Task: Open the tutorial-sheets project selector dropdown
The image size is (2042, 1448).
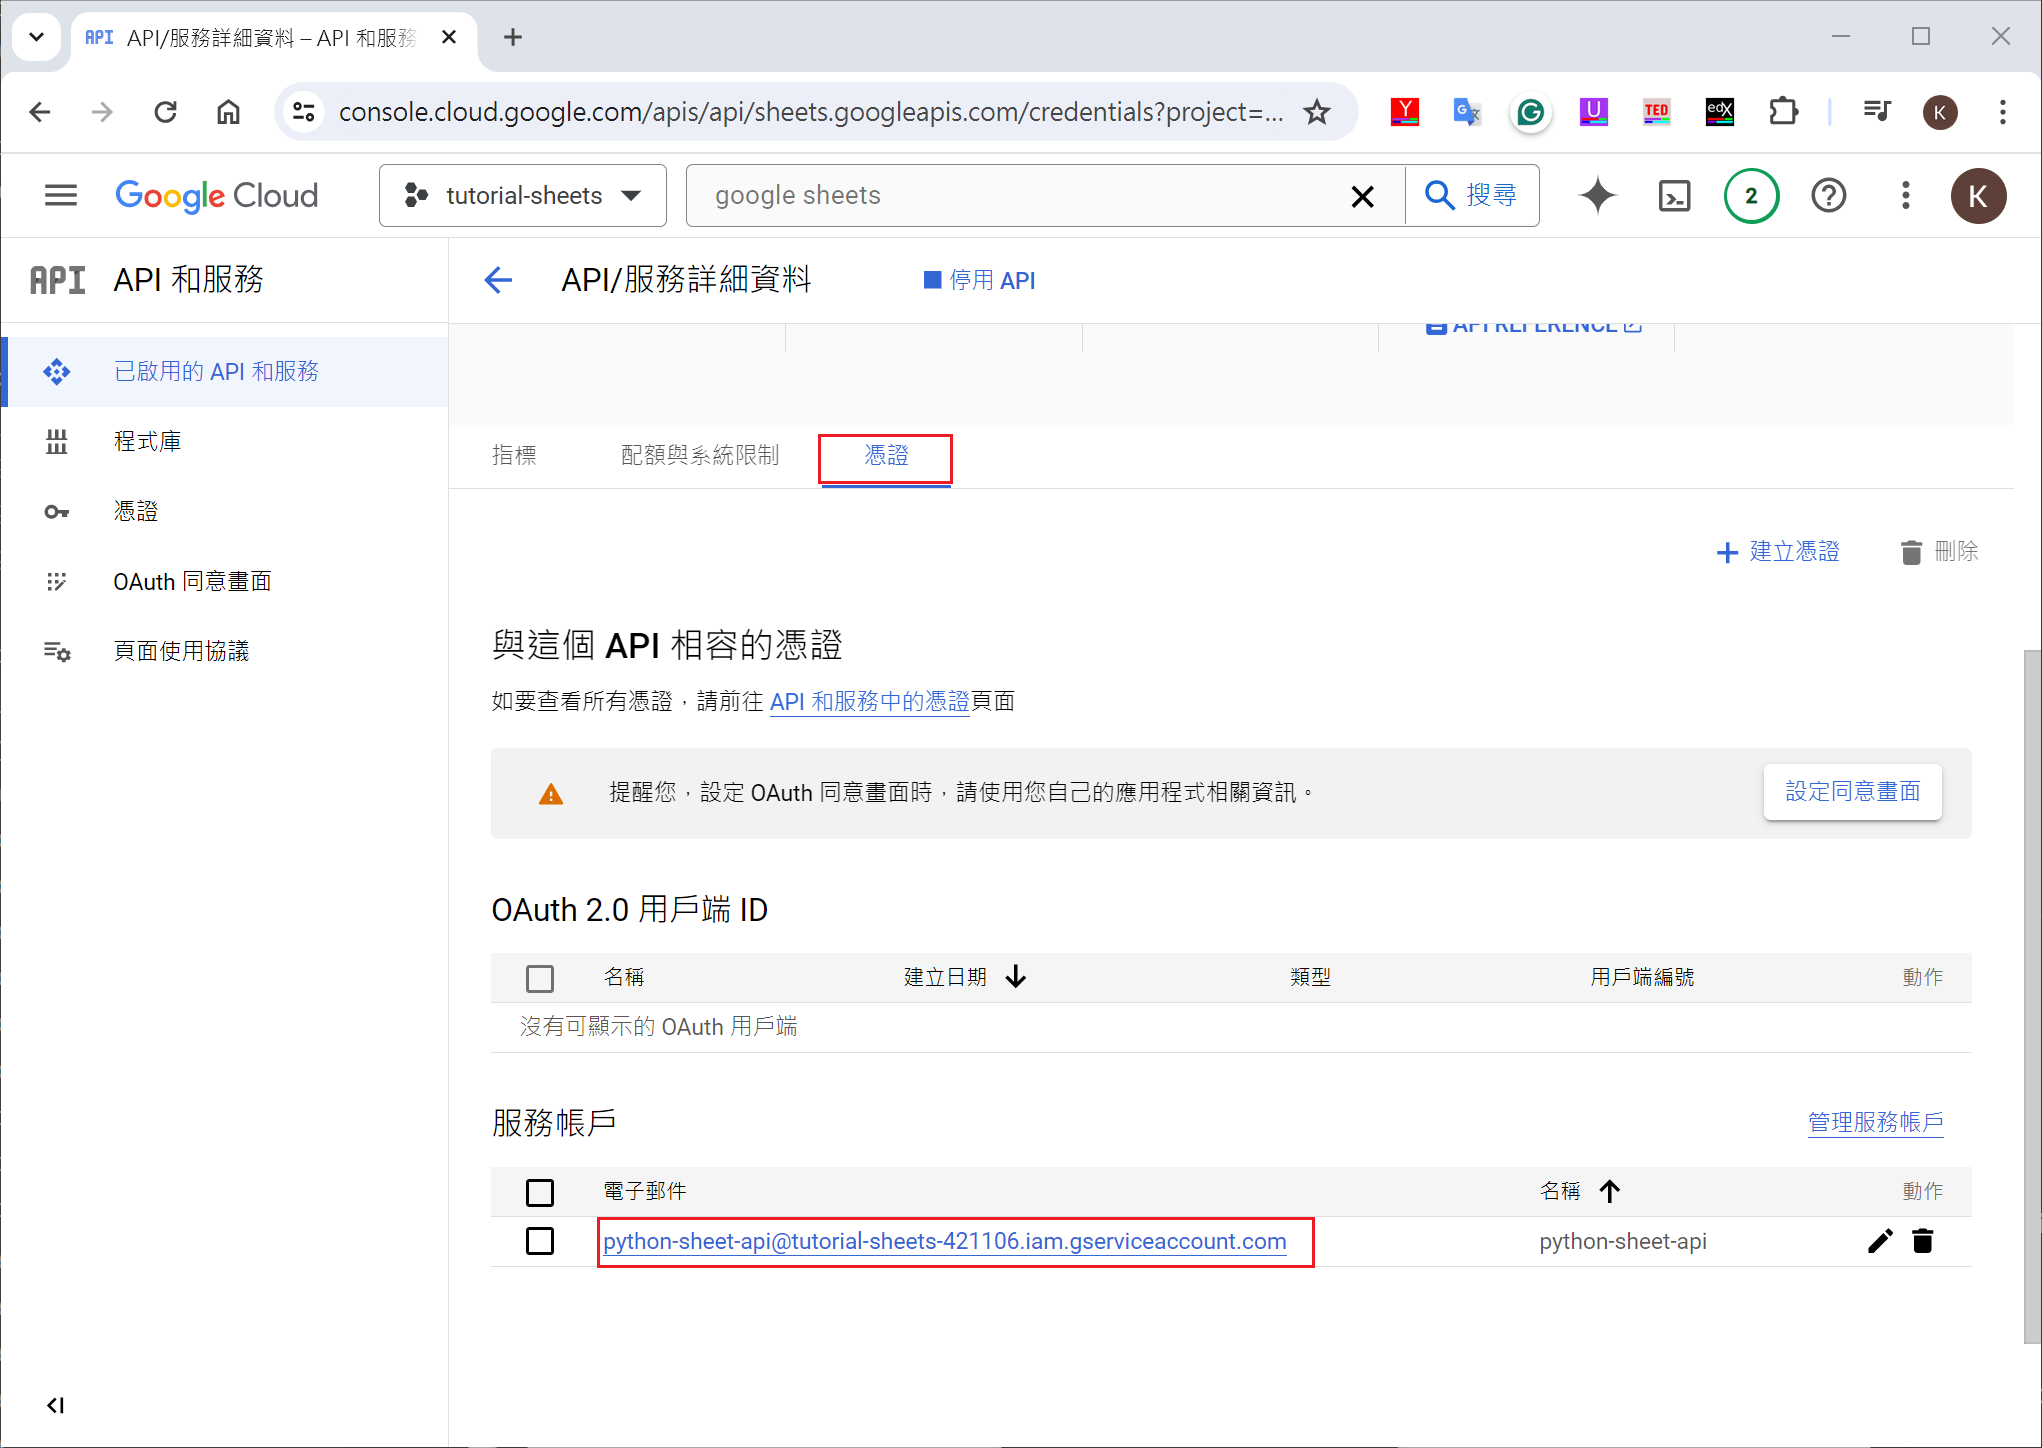Action: (x=522, y=195)
